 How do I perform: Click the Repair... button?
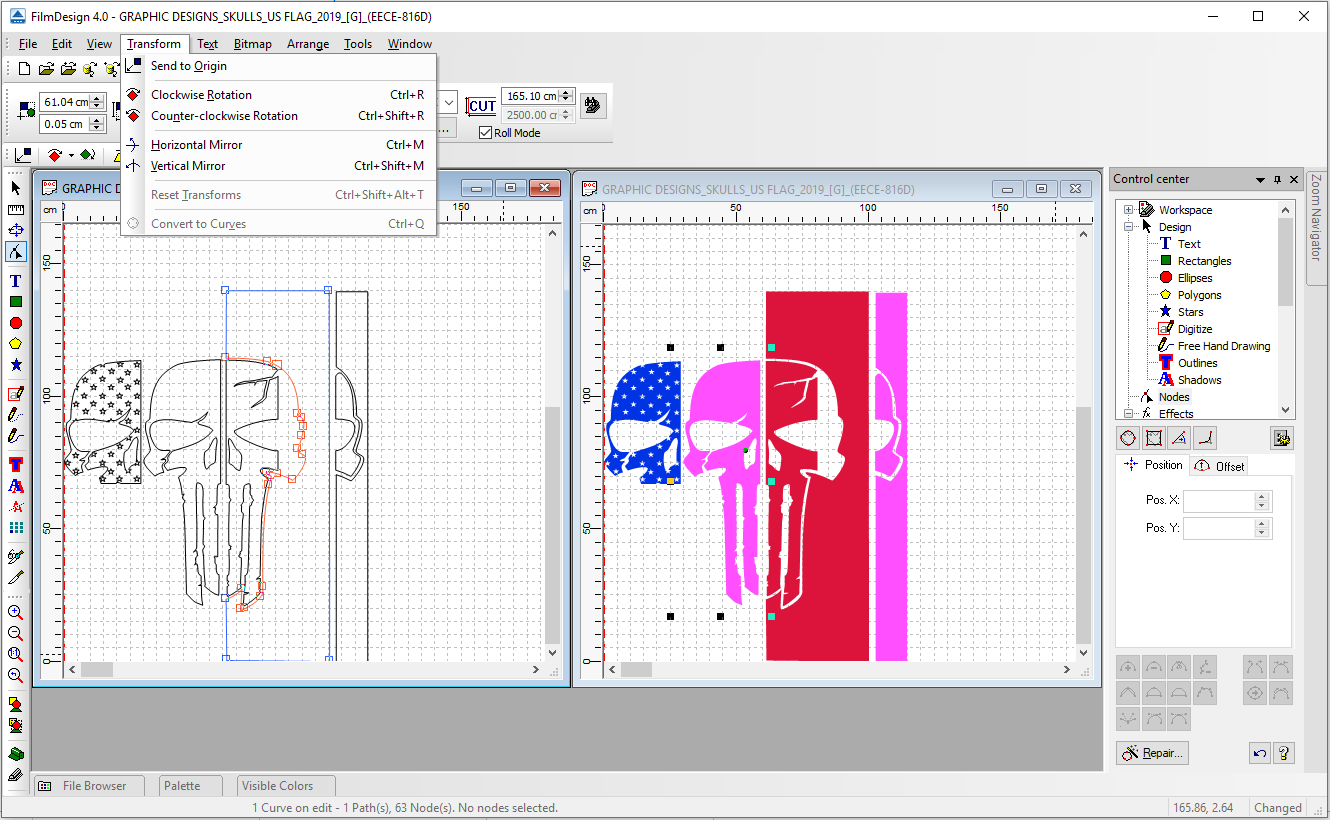(x=1152, y=753)
